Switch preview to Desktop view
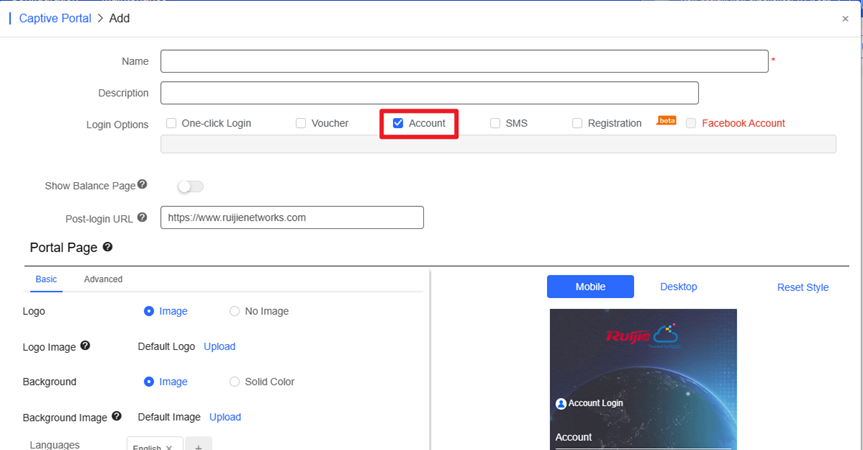This screenshot has width=863, height=450. click(x=678, y=287)
